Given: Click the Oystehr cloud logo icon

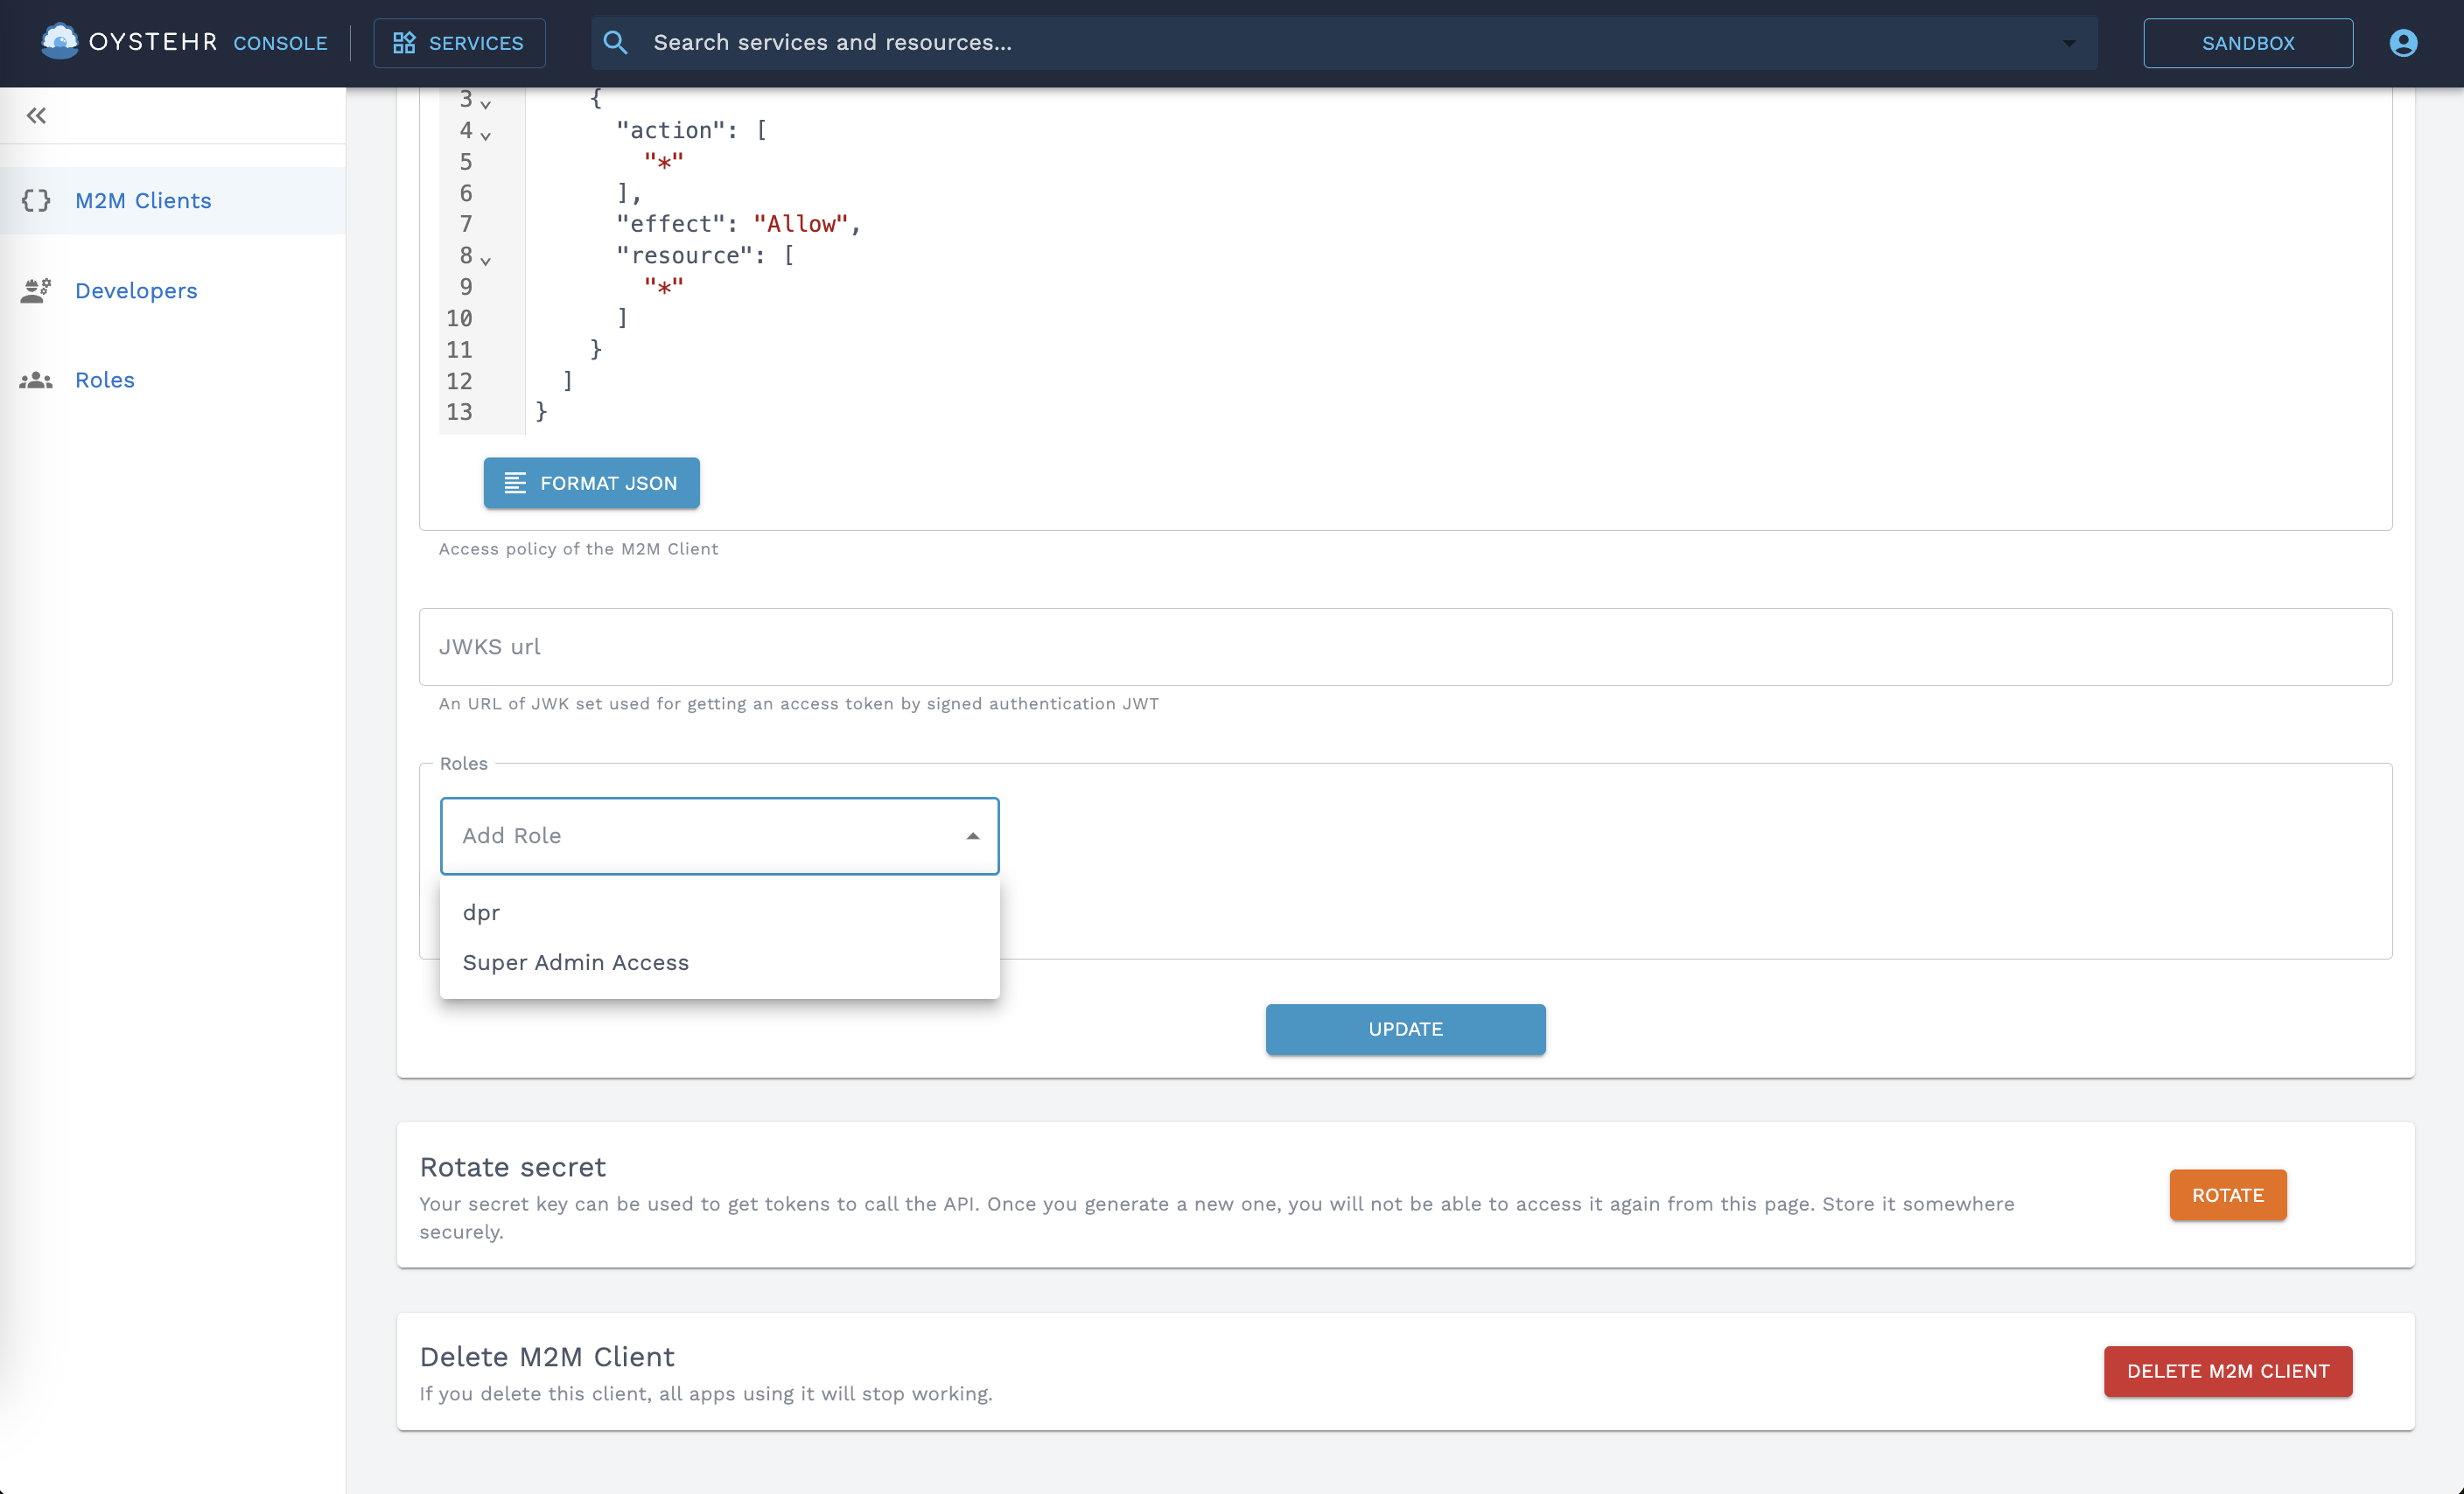Looking at the screenshot, I should pyautogui.click(x=59, y=41).
